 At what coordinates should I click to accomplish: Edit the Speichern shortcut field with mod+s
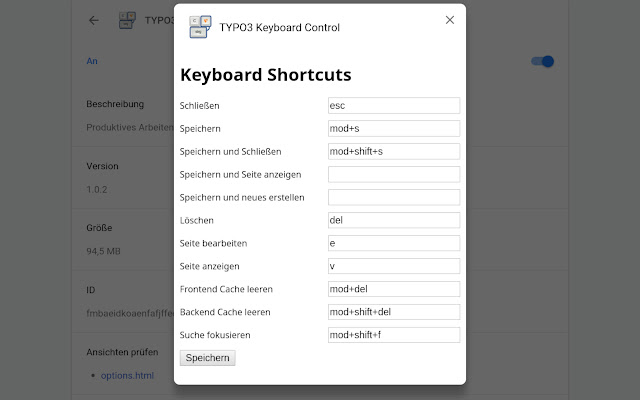pos(394,129)
